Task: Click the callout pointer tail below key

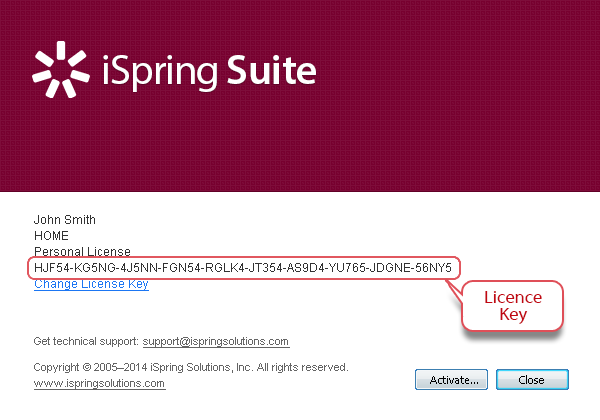Action: tap(454, 290)
